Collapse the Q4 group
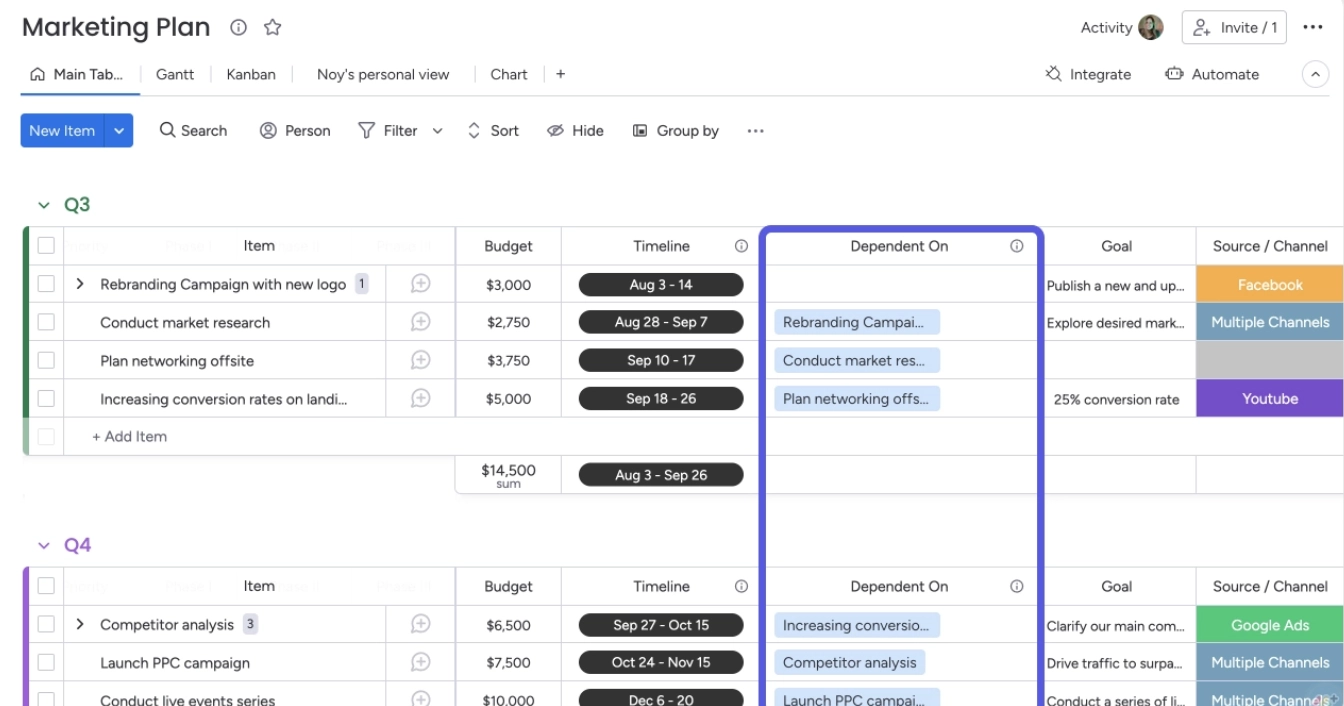1344x706 pixels. 44,545
